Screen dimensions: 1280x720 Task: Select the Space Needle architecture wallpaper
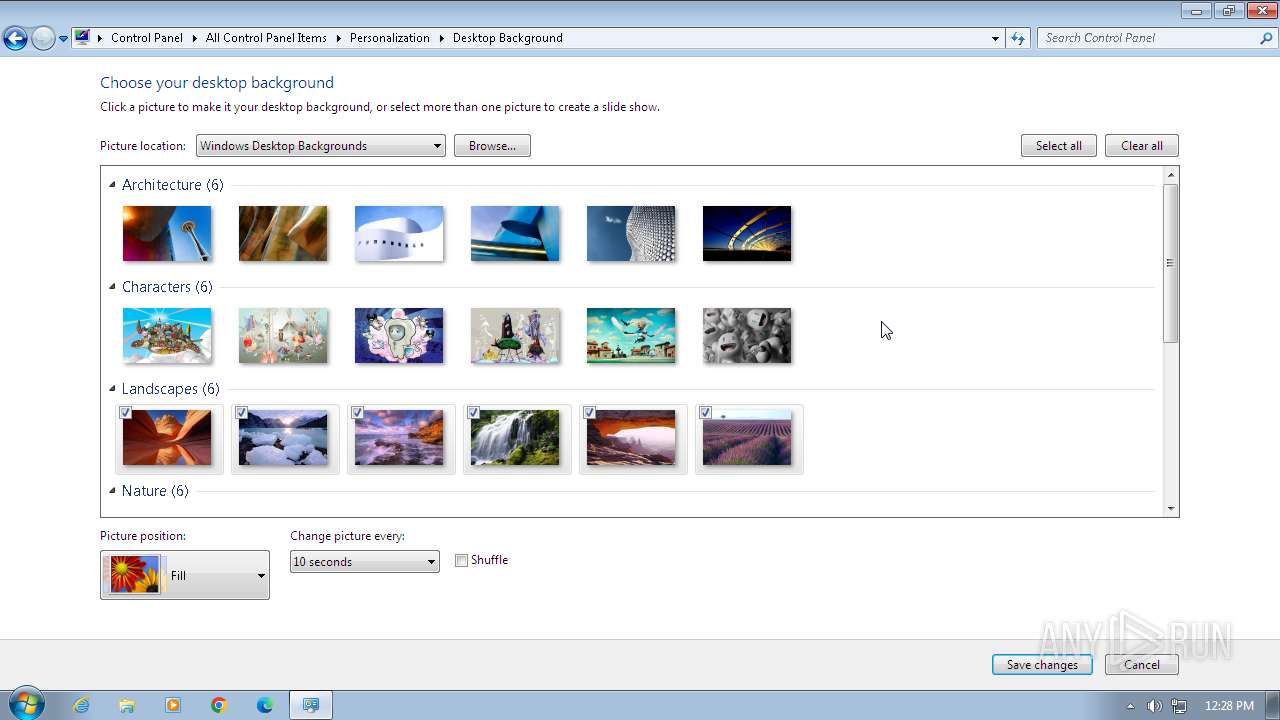(x=167, y=233)
